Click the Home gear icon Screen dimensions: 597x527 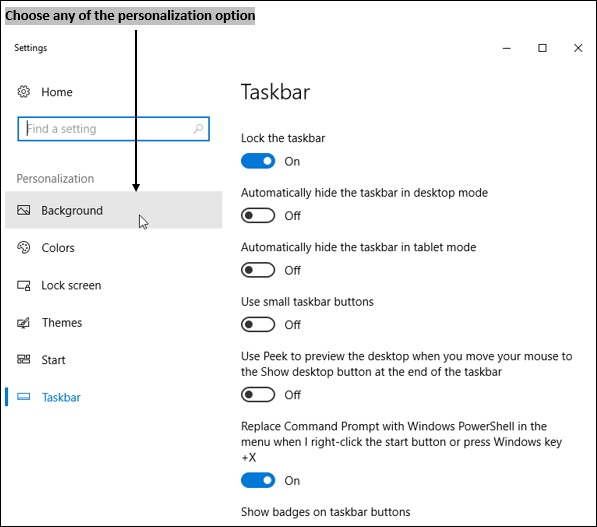click(x=24, y=92)
